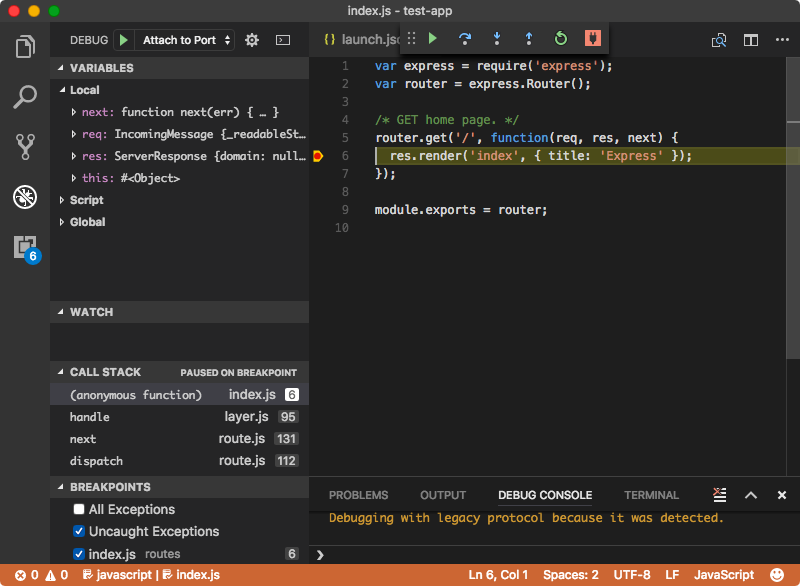Select the handle layer.js stack frame
Screen dimensions: 800x586
pyautogui.click(x=179, y=417)
